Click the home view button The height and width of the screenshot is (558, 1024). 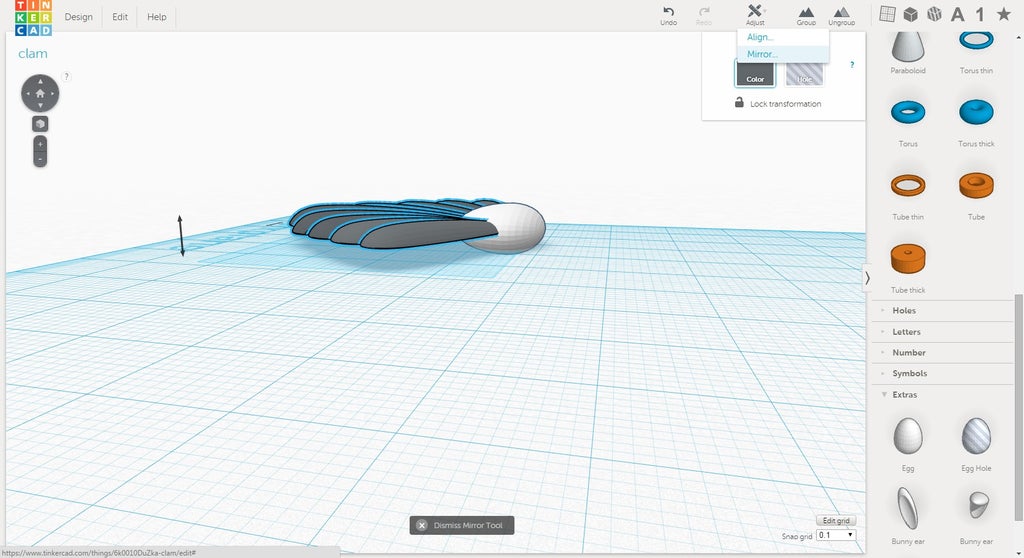point(40,93)
